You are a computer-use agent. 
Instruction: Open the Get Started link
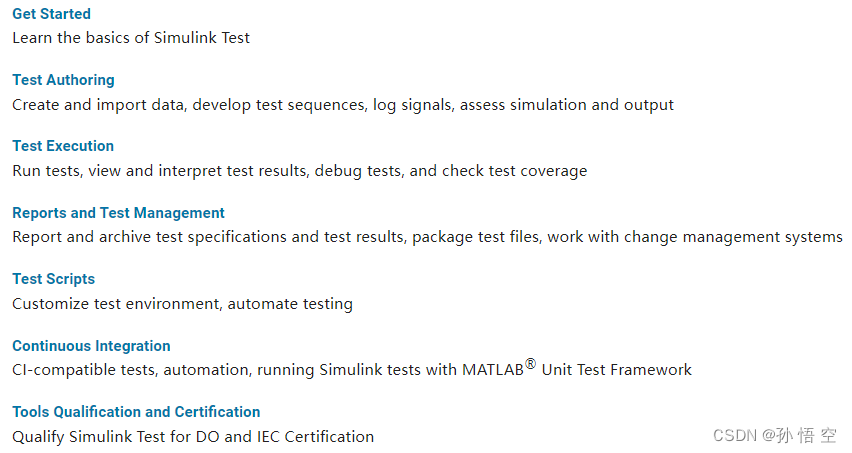coord(52,14)
